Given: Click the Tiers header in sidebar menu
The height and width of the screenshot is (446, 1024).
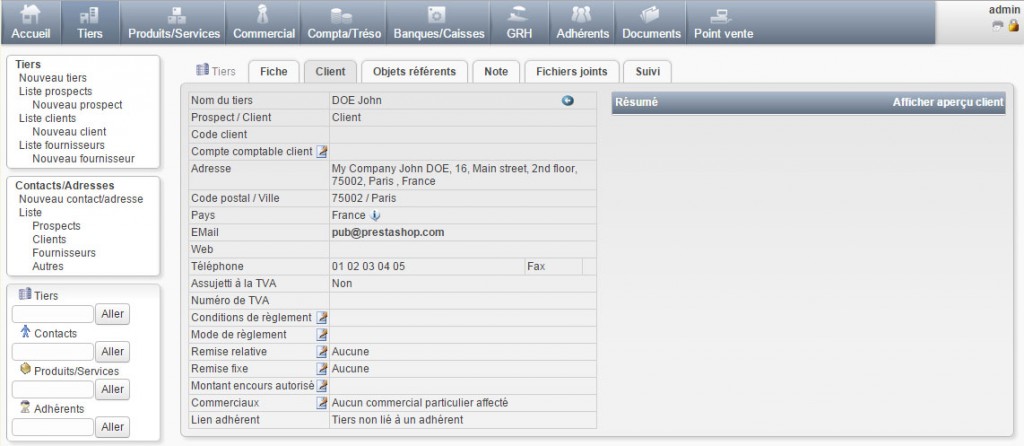Looking at the screenshot, I should coord(28,64).
